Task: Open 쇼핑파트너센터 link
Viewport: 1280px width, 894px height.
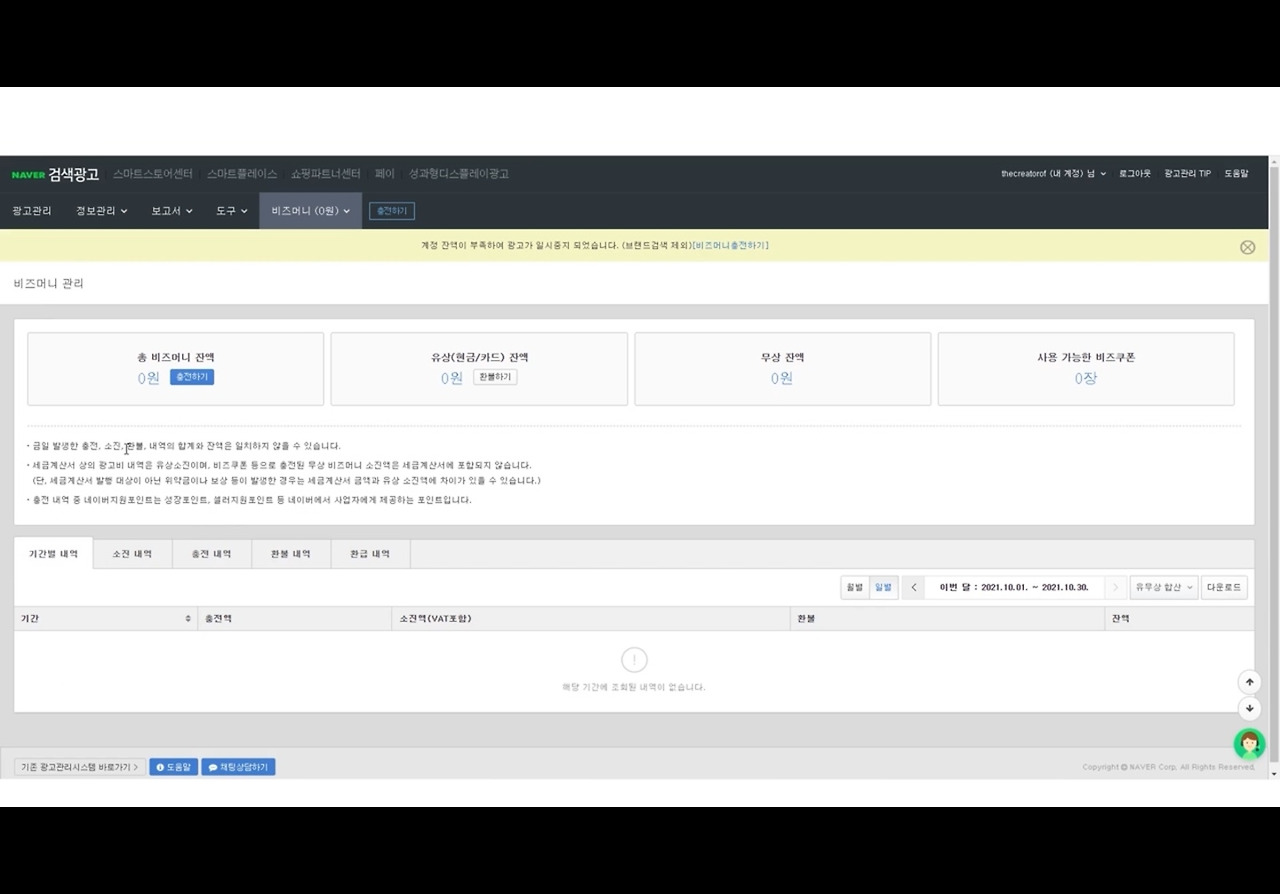Action: [x=326, y=174]
